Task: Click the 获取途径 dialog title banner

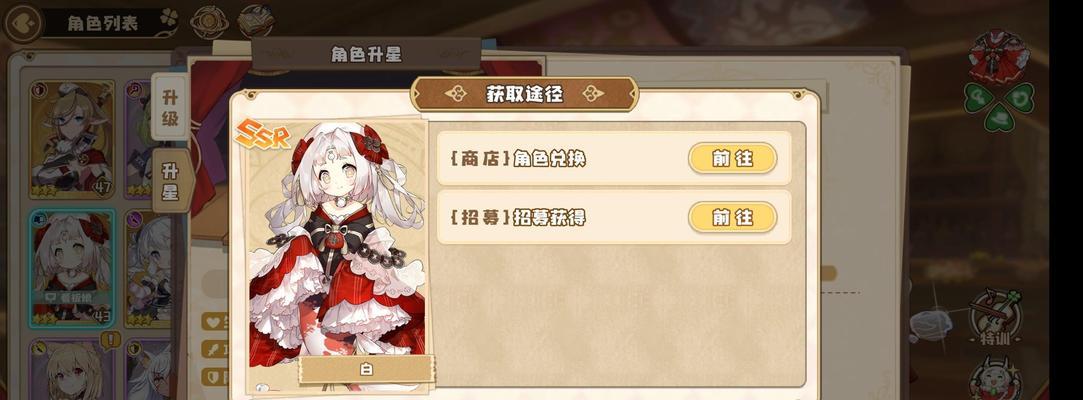Action: (x=524, y=94)
